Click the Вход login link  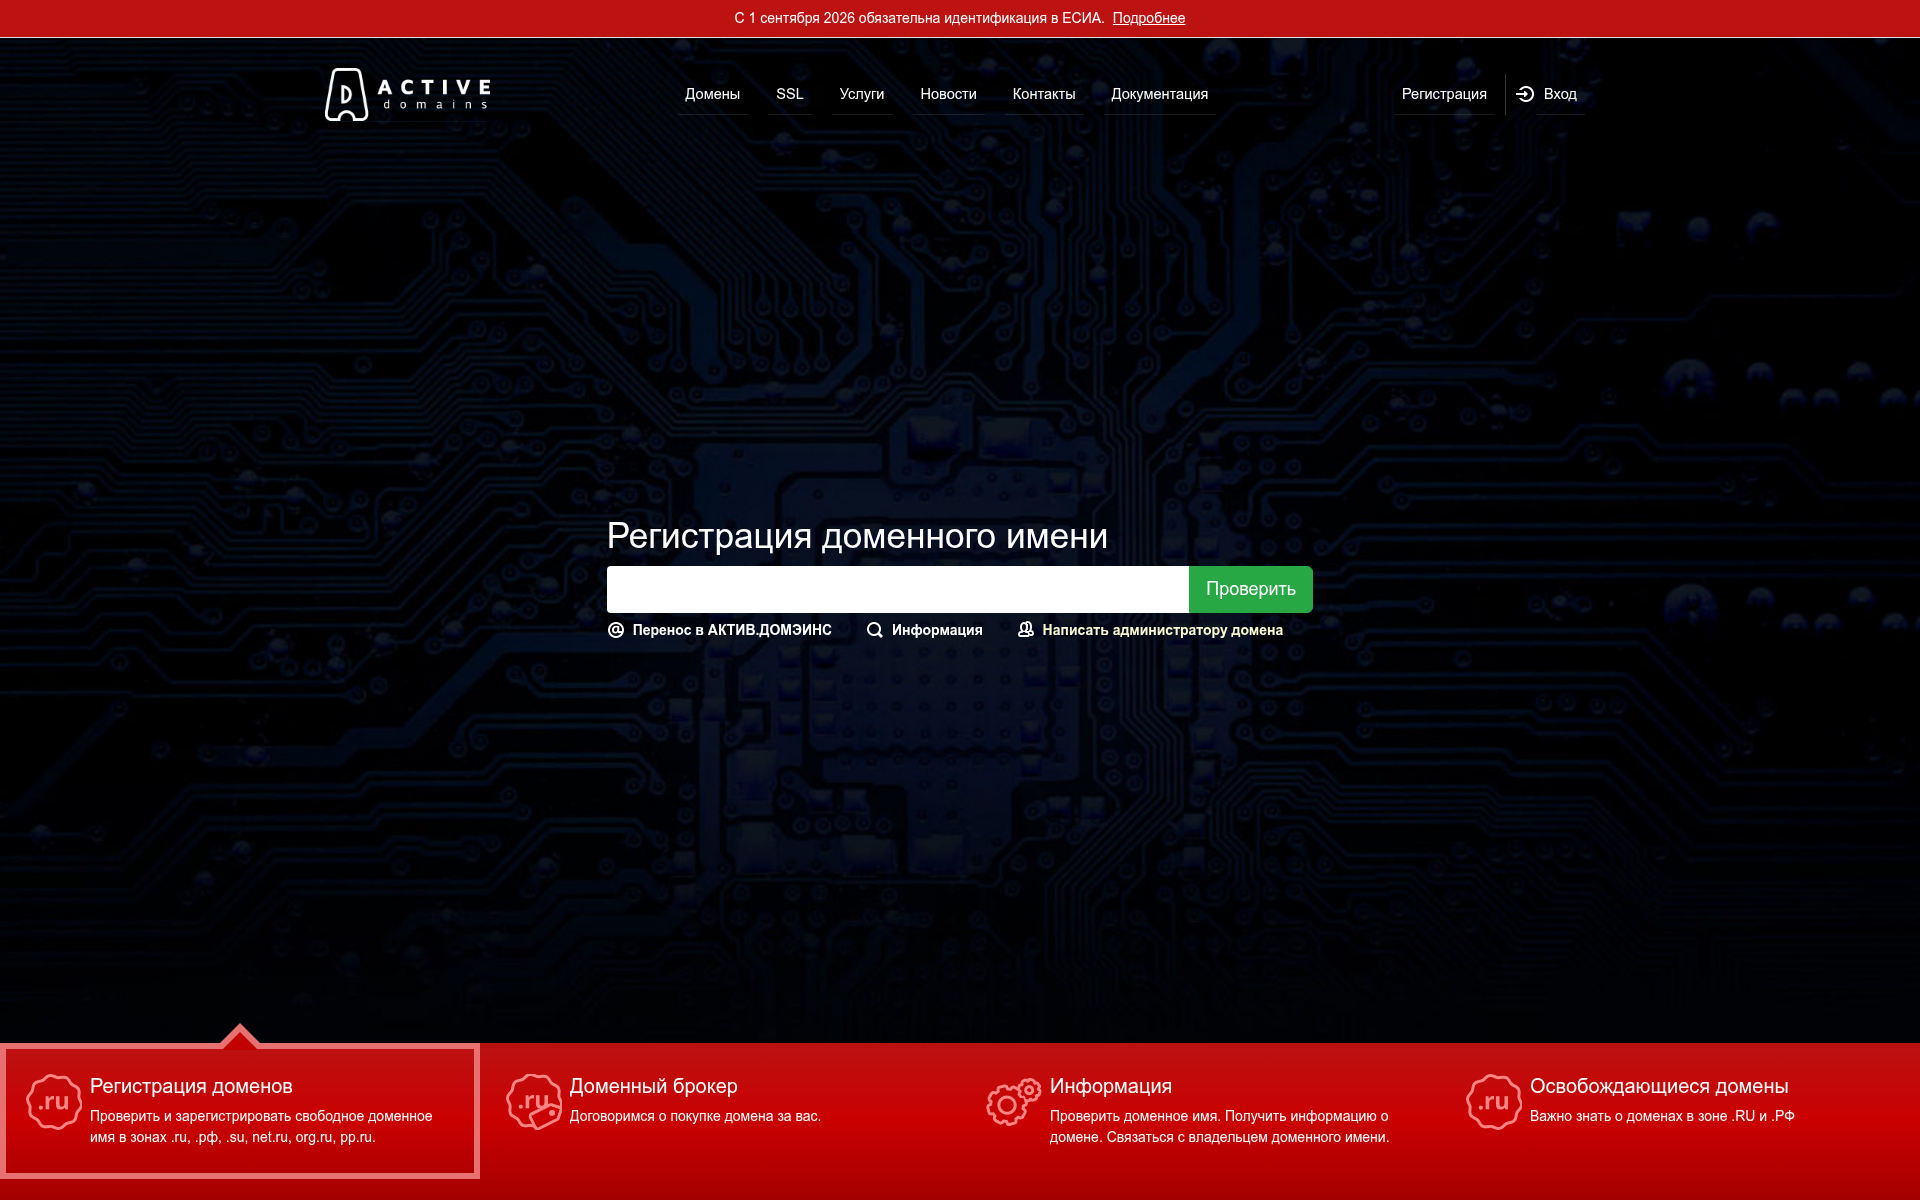[1560, 94]
